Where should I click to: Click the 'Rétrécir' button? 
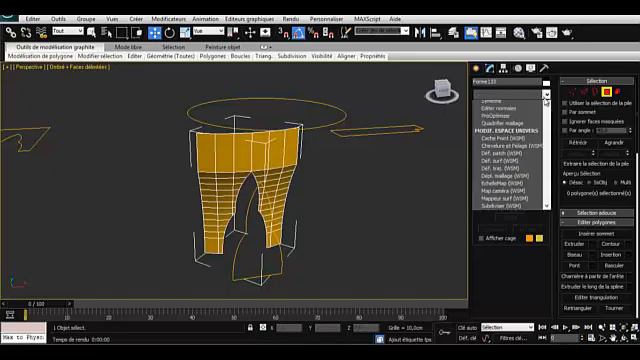(578, 142)
